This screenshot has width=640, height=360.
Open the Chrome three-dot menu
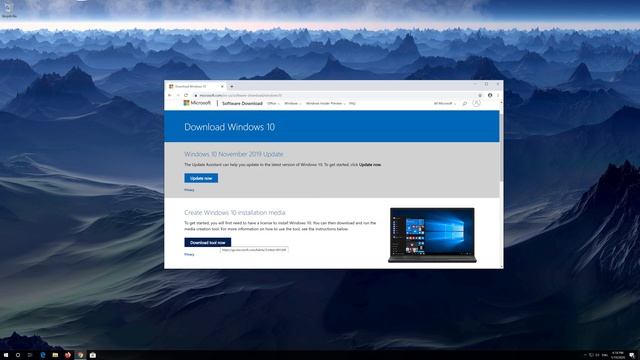pyautogui.click(x=498, y=95)
